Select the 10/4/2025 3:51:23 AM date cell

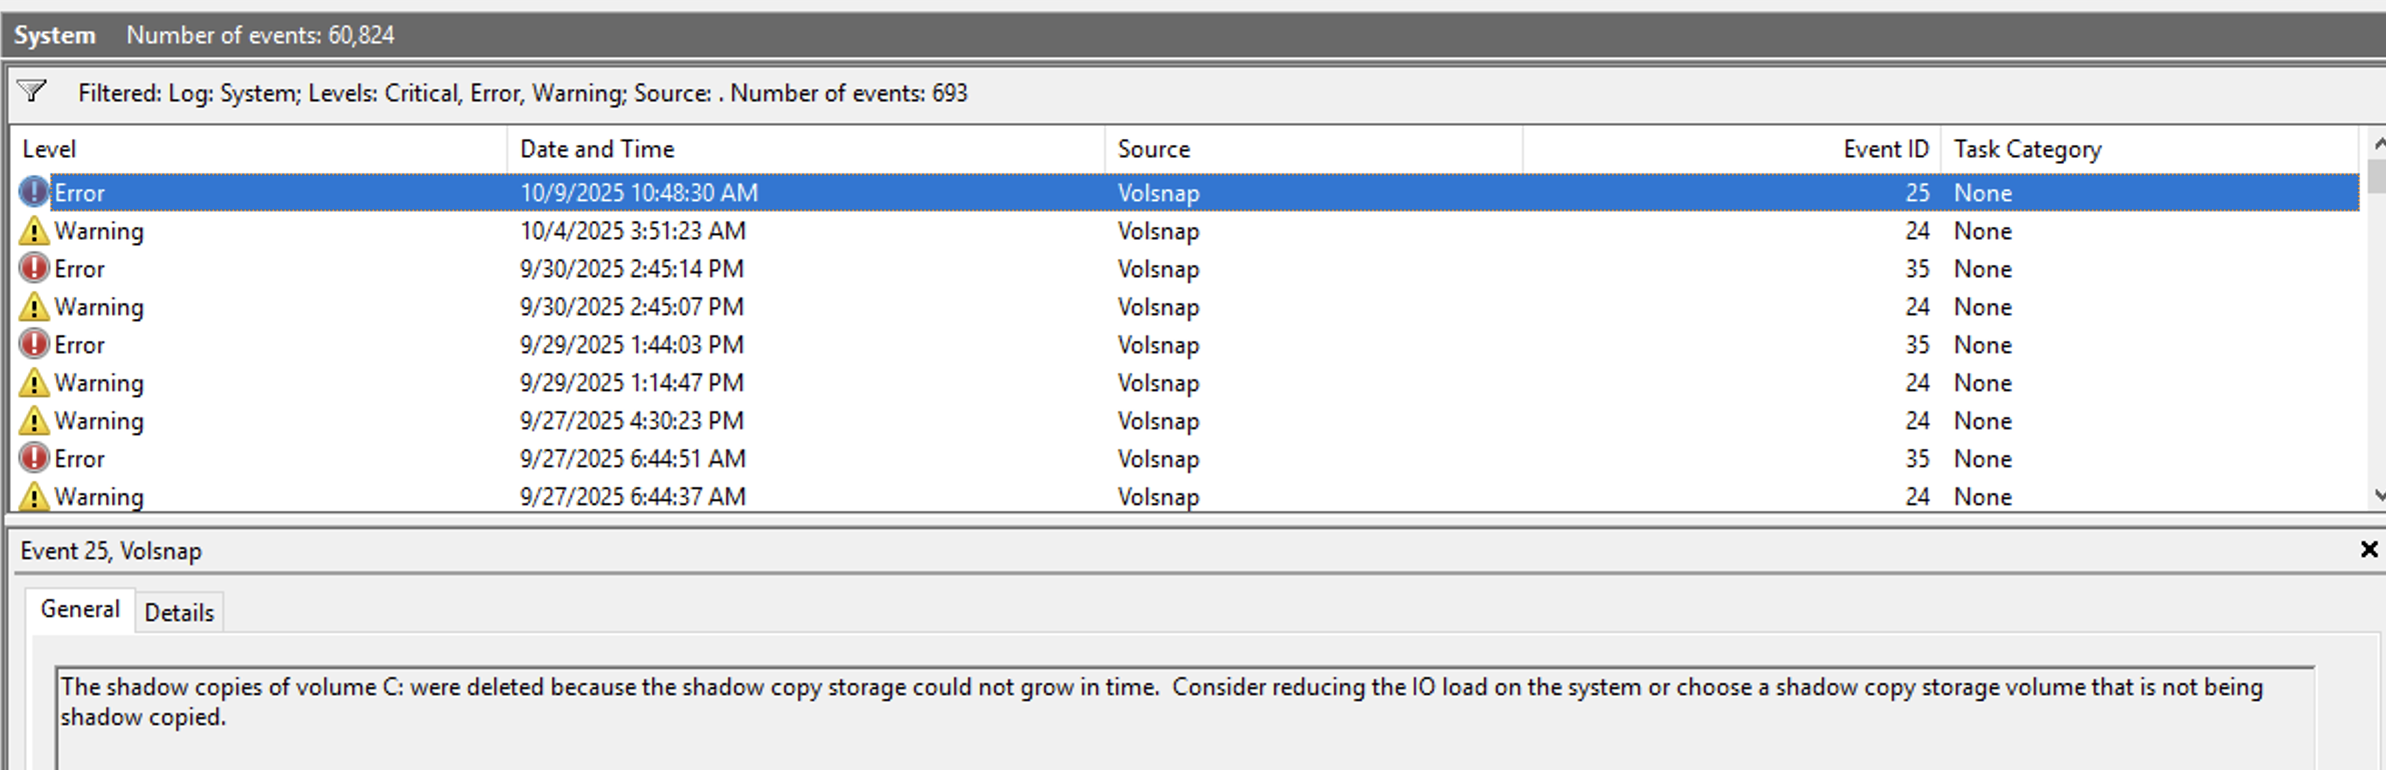coord(633,231)
